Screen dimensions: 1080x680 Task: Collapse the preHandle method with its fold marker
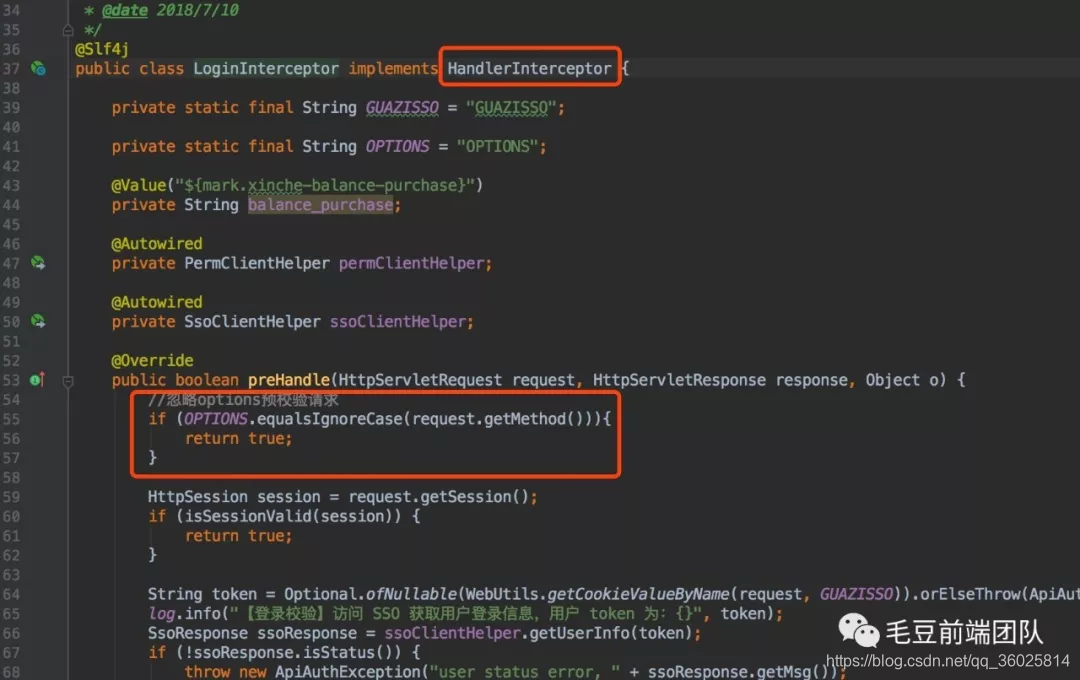(x=68, y=380)
